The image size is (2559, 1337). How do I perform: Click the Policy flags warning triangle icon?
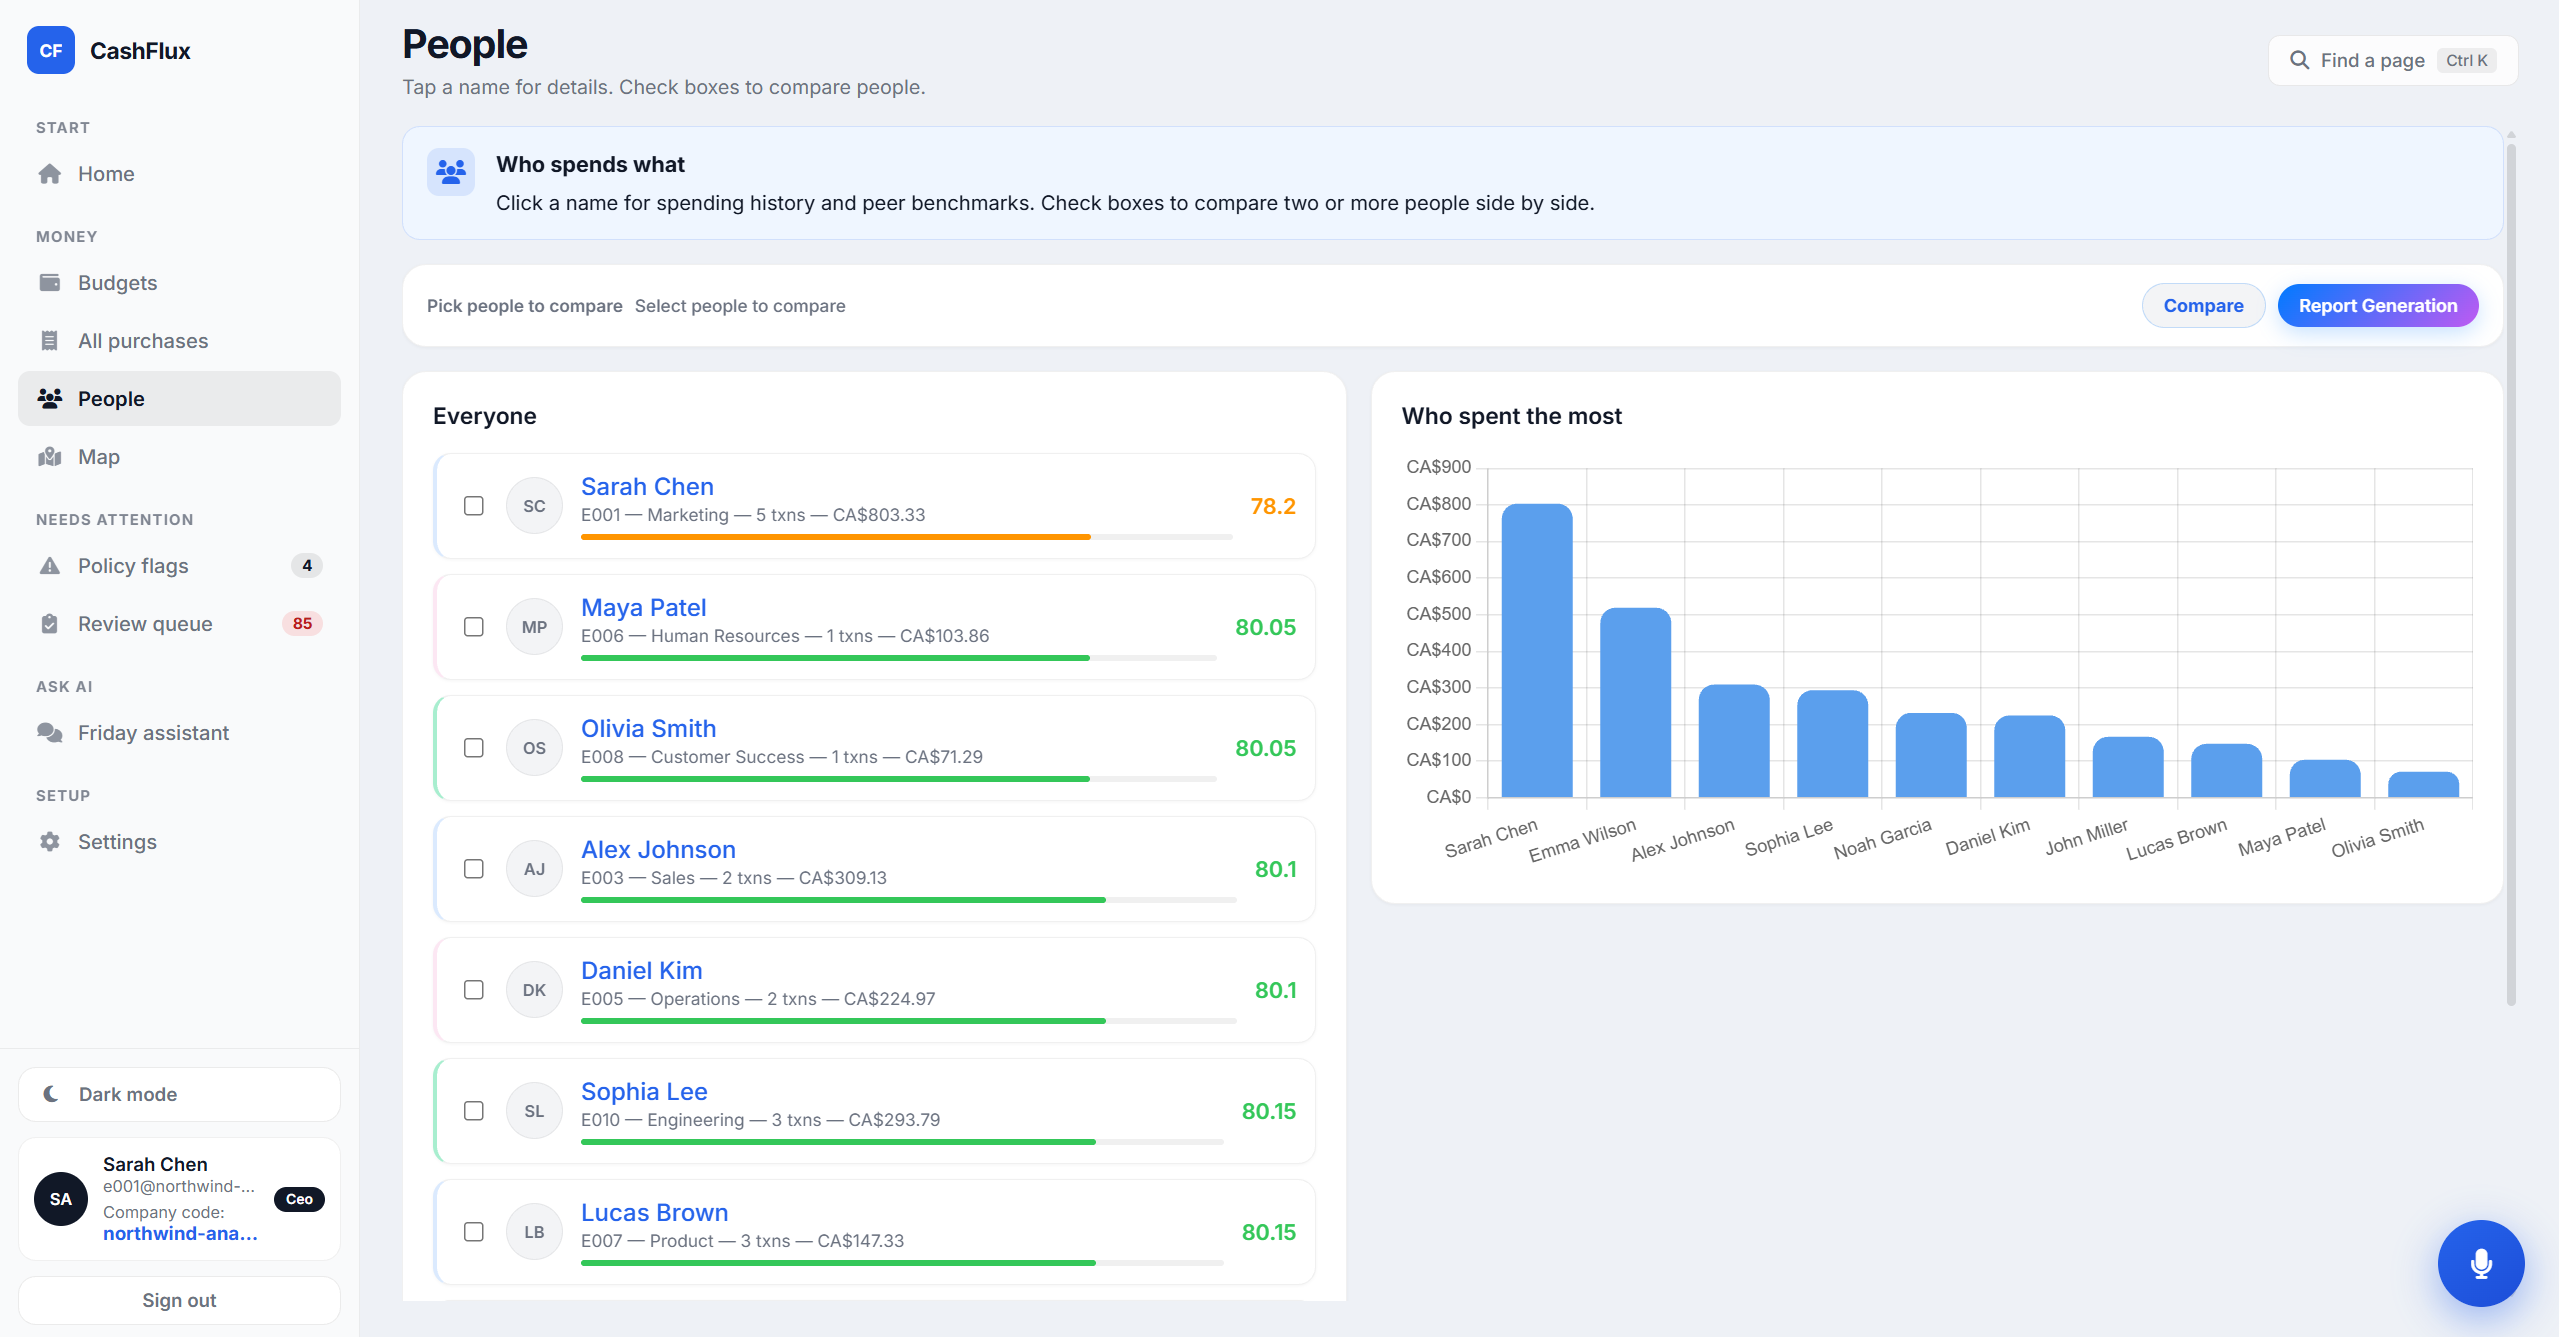[x=50, y=566]
